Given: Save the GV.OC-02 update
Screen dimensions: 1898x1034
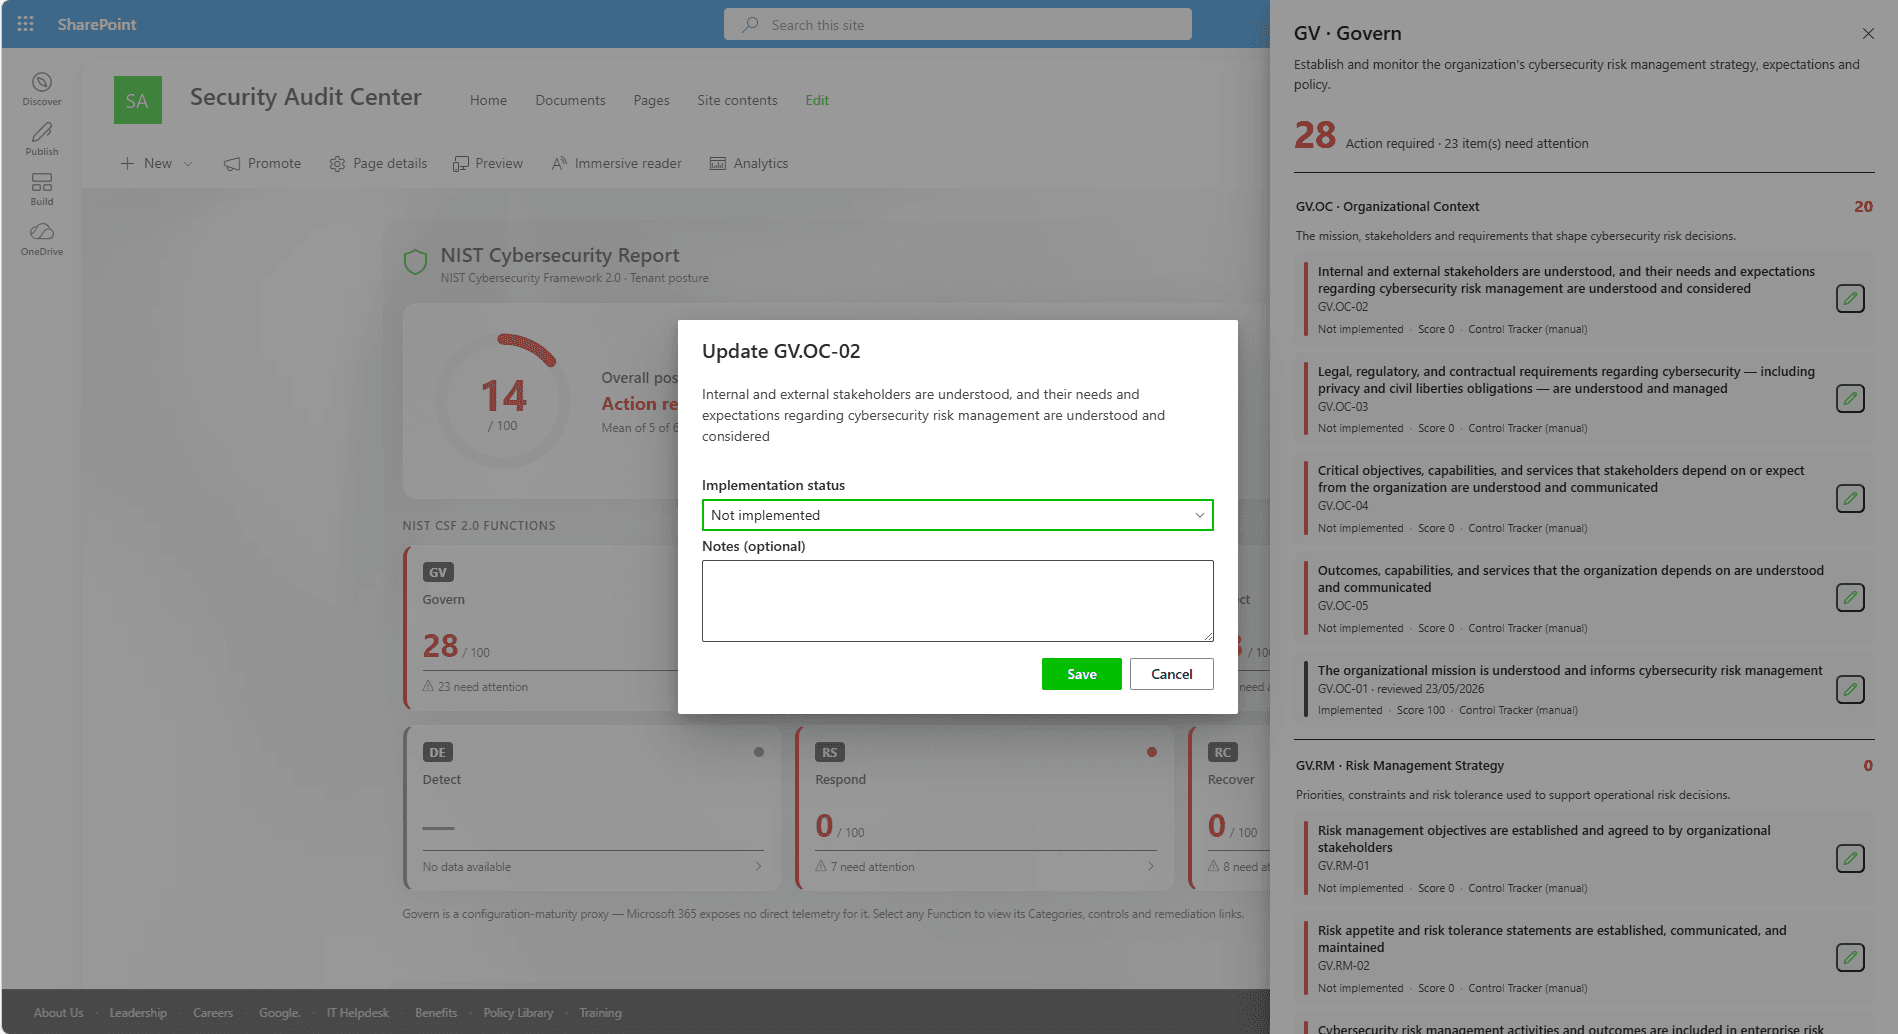Looking at the screenshot, I should pyautogui.click(x=1081, y=674).
